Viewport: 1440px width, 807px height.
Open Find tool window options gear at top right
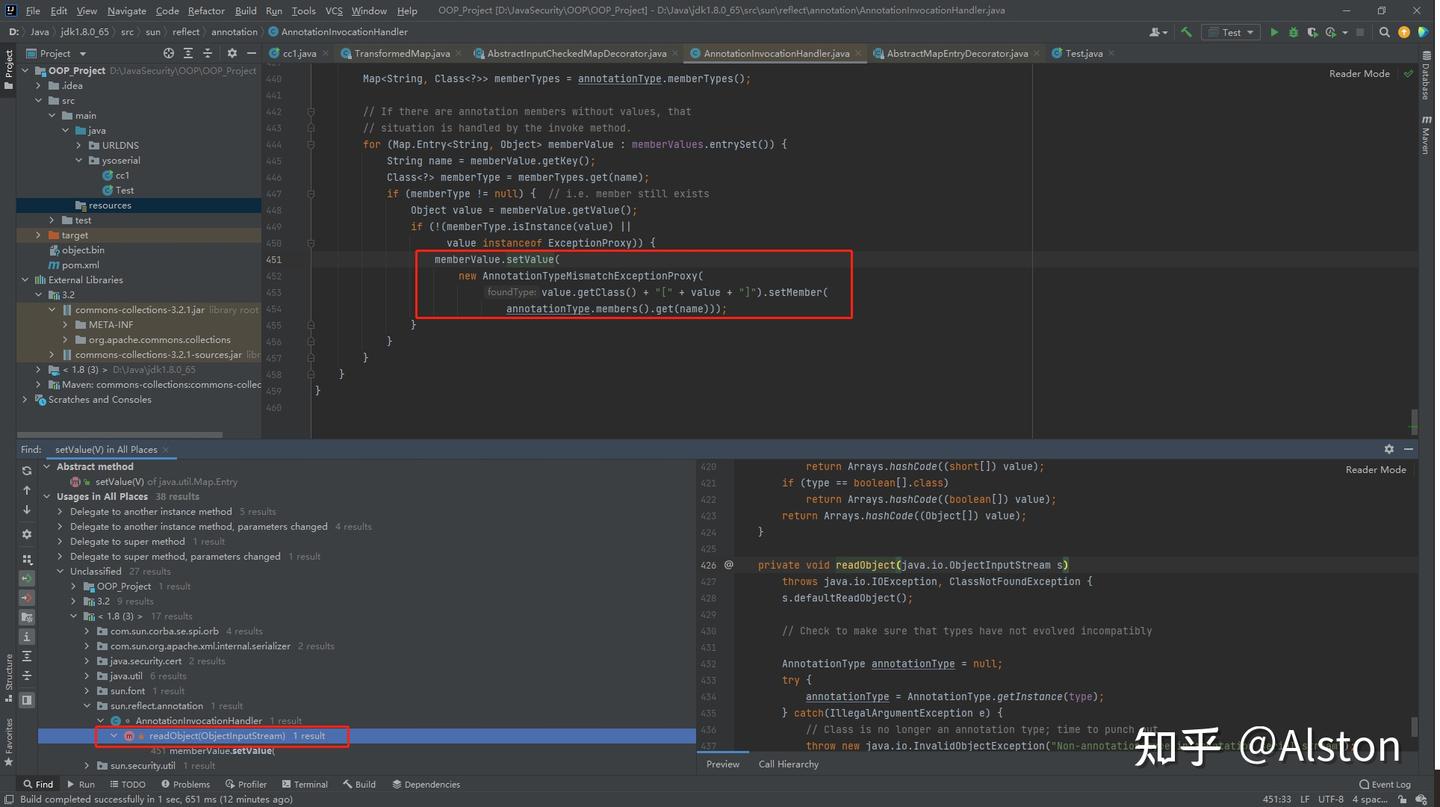(1388, 449)
